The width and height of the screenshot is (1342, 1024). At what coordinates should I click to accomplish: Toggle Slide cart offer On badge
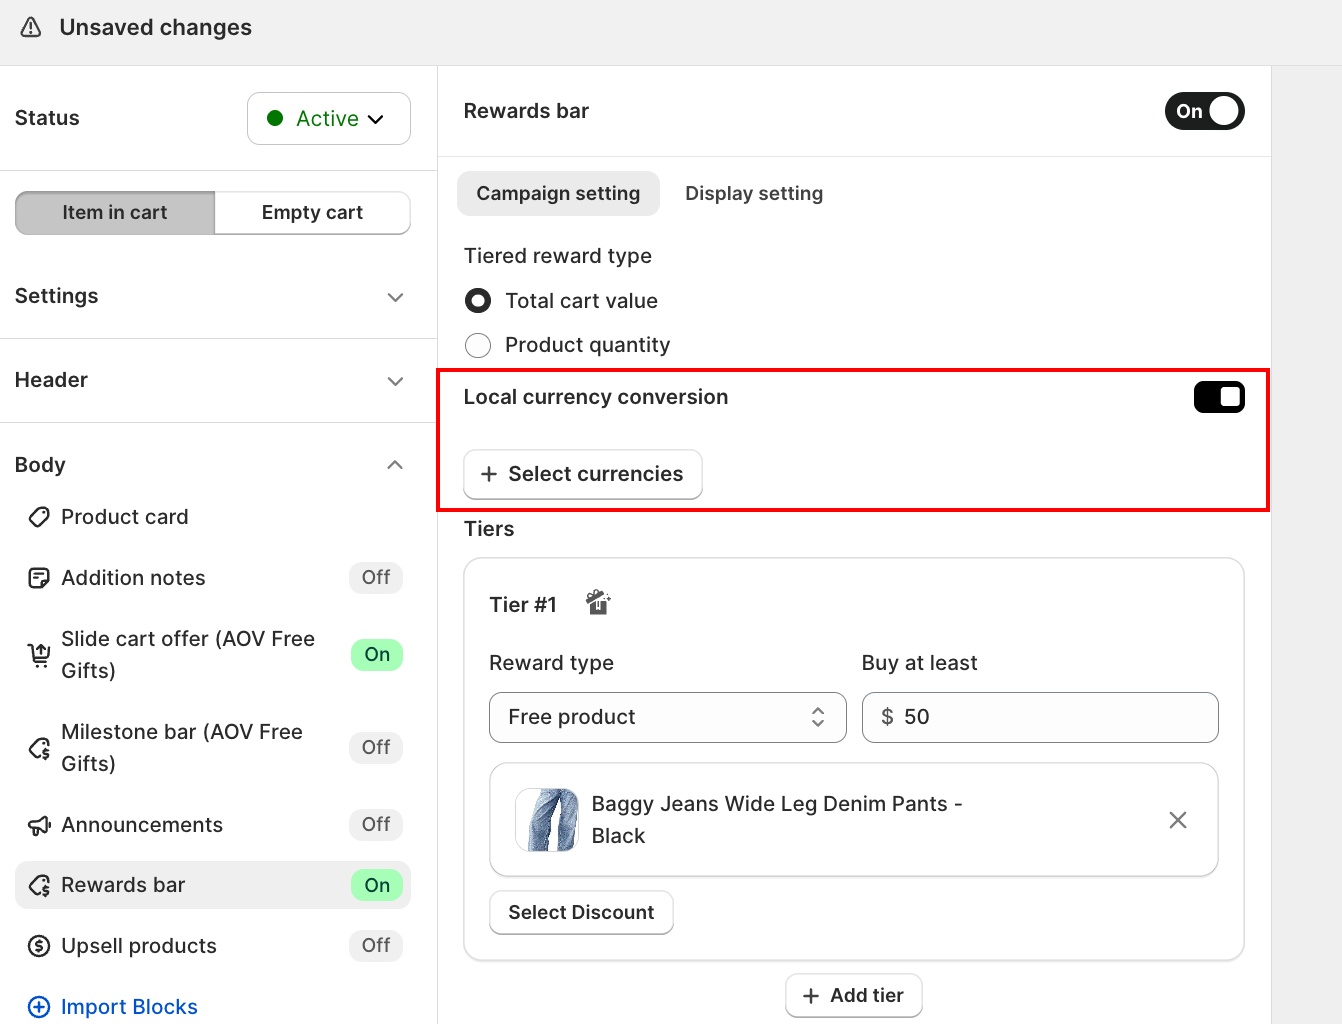tap(377, 654)
